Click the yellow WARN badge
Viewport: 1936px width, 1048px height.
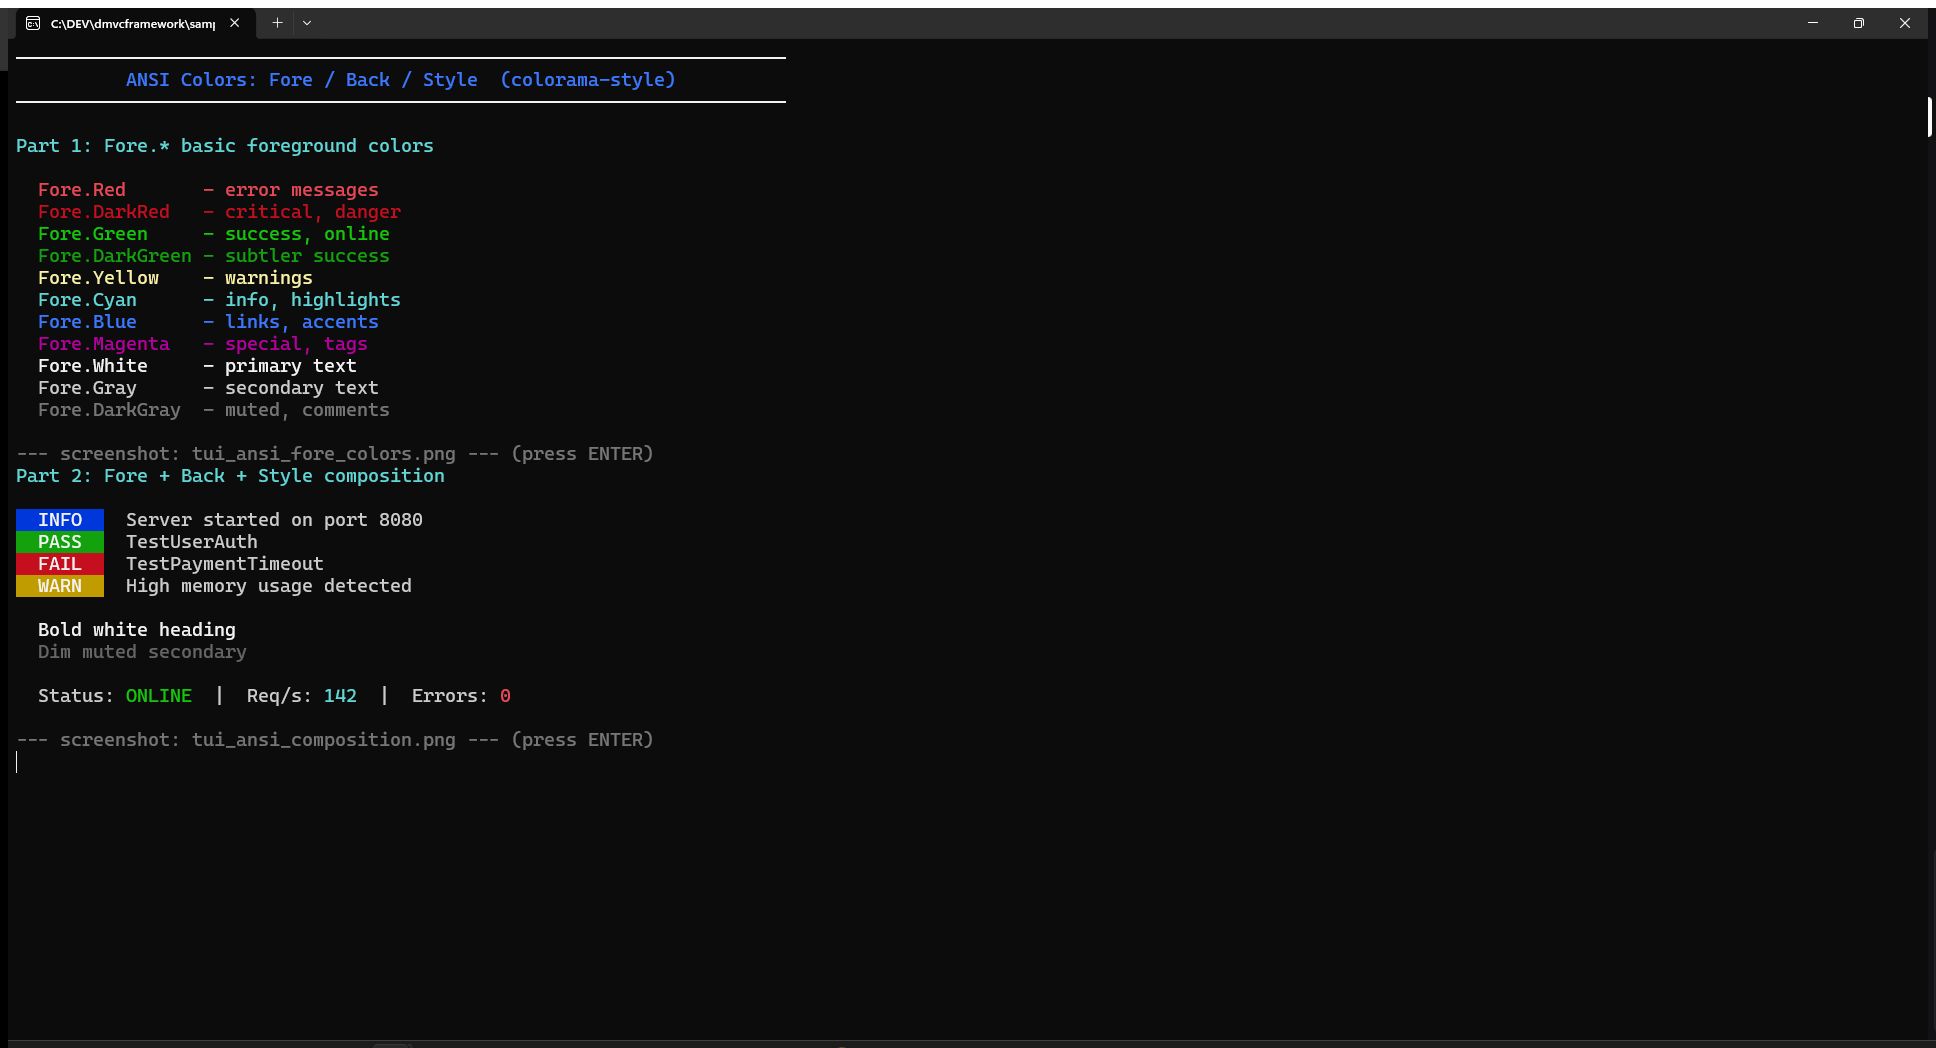[x=60, y=586]
